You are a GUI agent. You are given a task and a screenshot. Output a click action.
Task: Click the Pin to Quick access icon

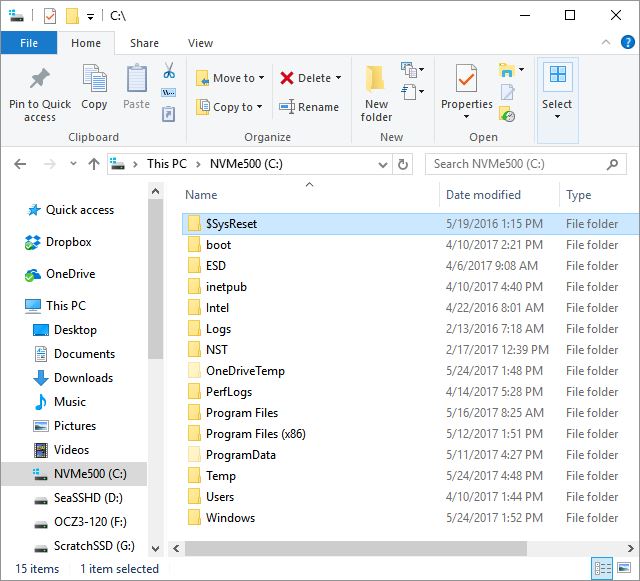point(40,78)
